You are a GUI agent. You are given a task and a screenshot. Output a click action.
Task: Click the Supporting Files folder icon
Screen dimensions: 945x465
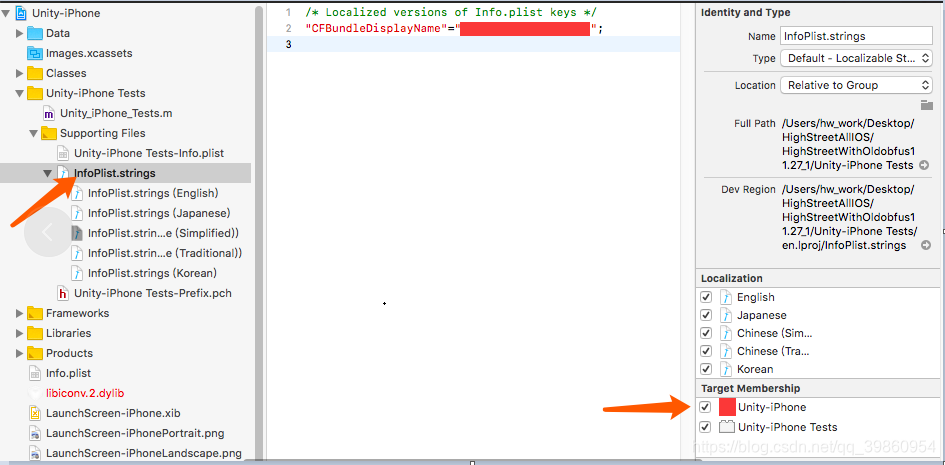pyautogui.click(x=49, y=133)
